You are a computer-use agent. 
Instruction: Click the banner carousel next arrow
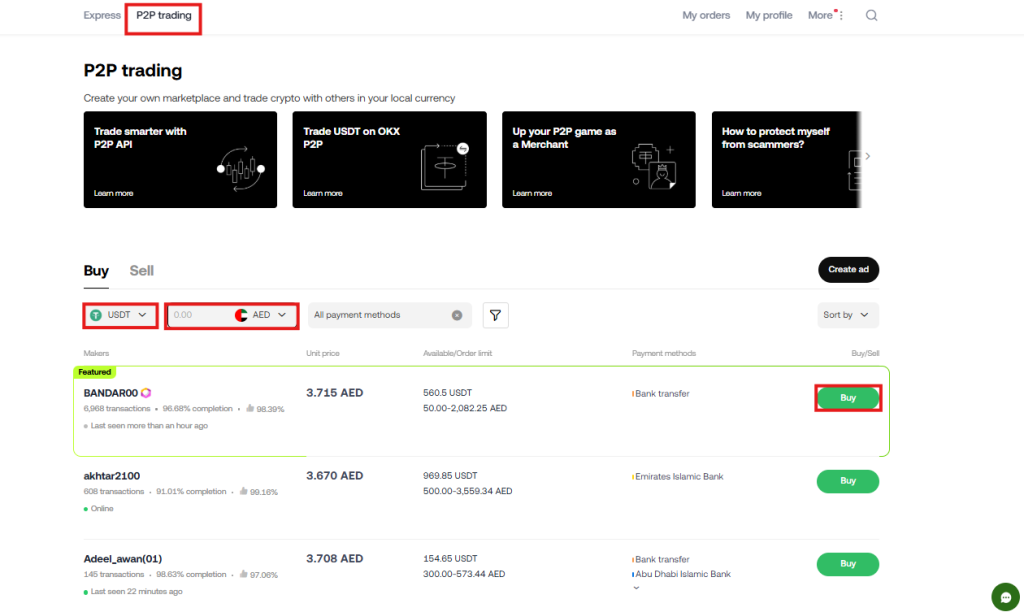tap(866, 156)
